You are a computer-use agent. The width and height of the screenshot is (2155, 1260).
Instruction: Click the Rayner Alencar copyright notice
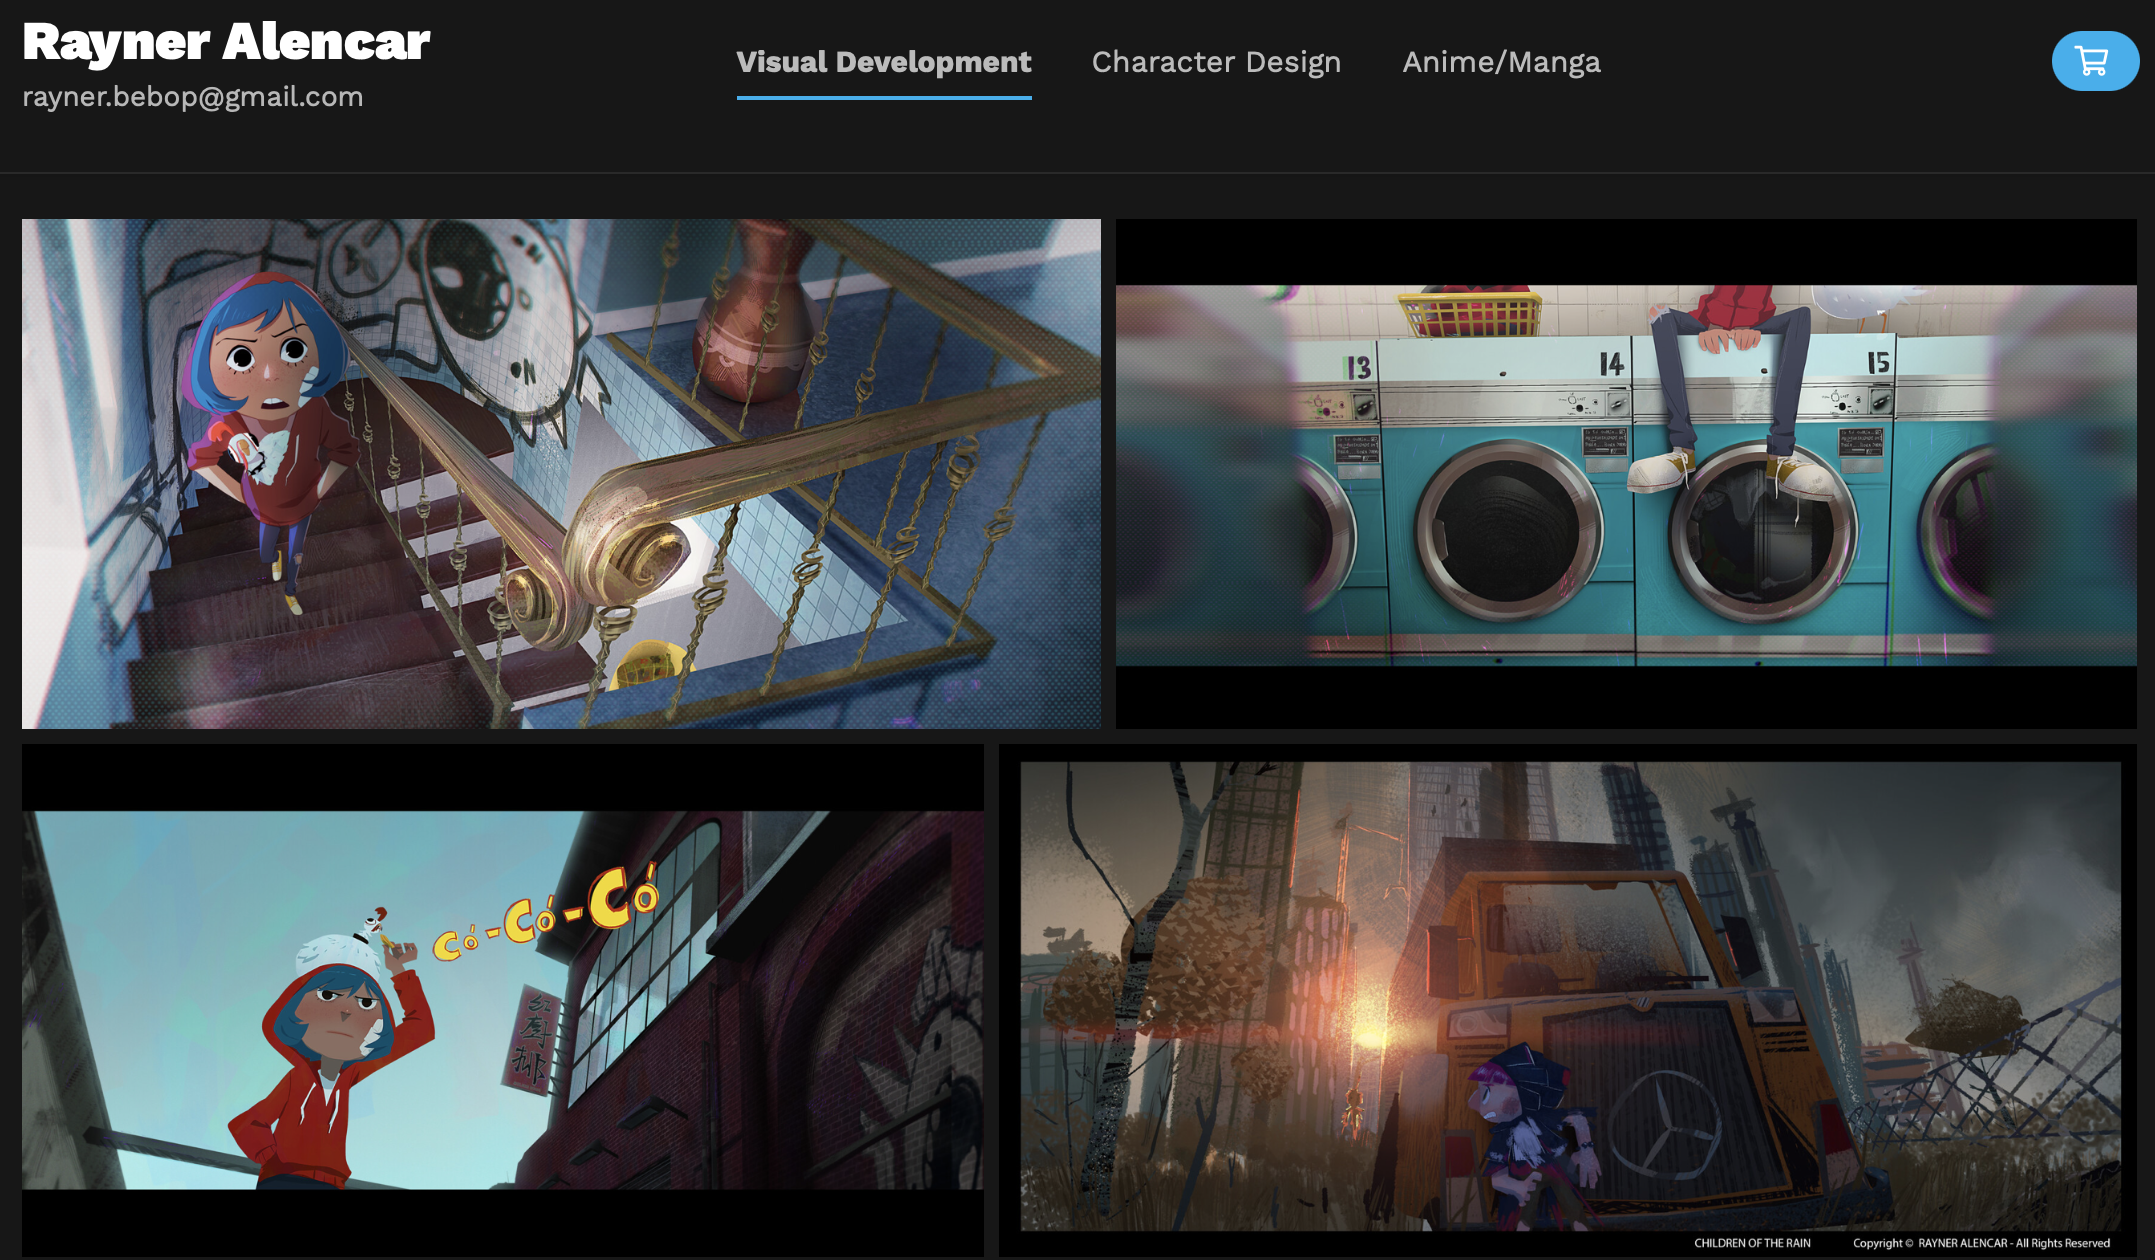click(1980, 1243)
